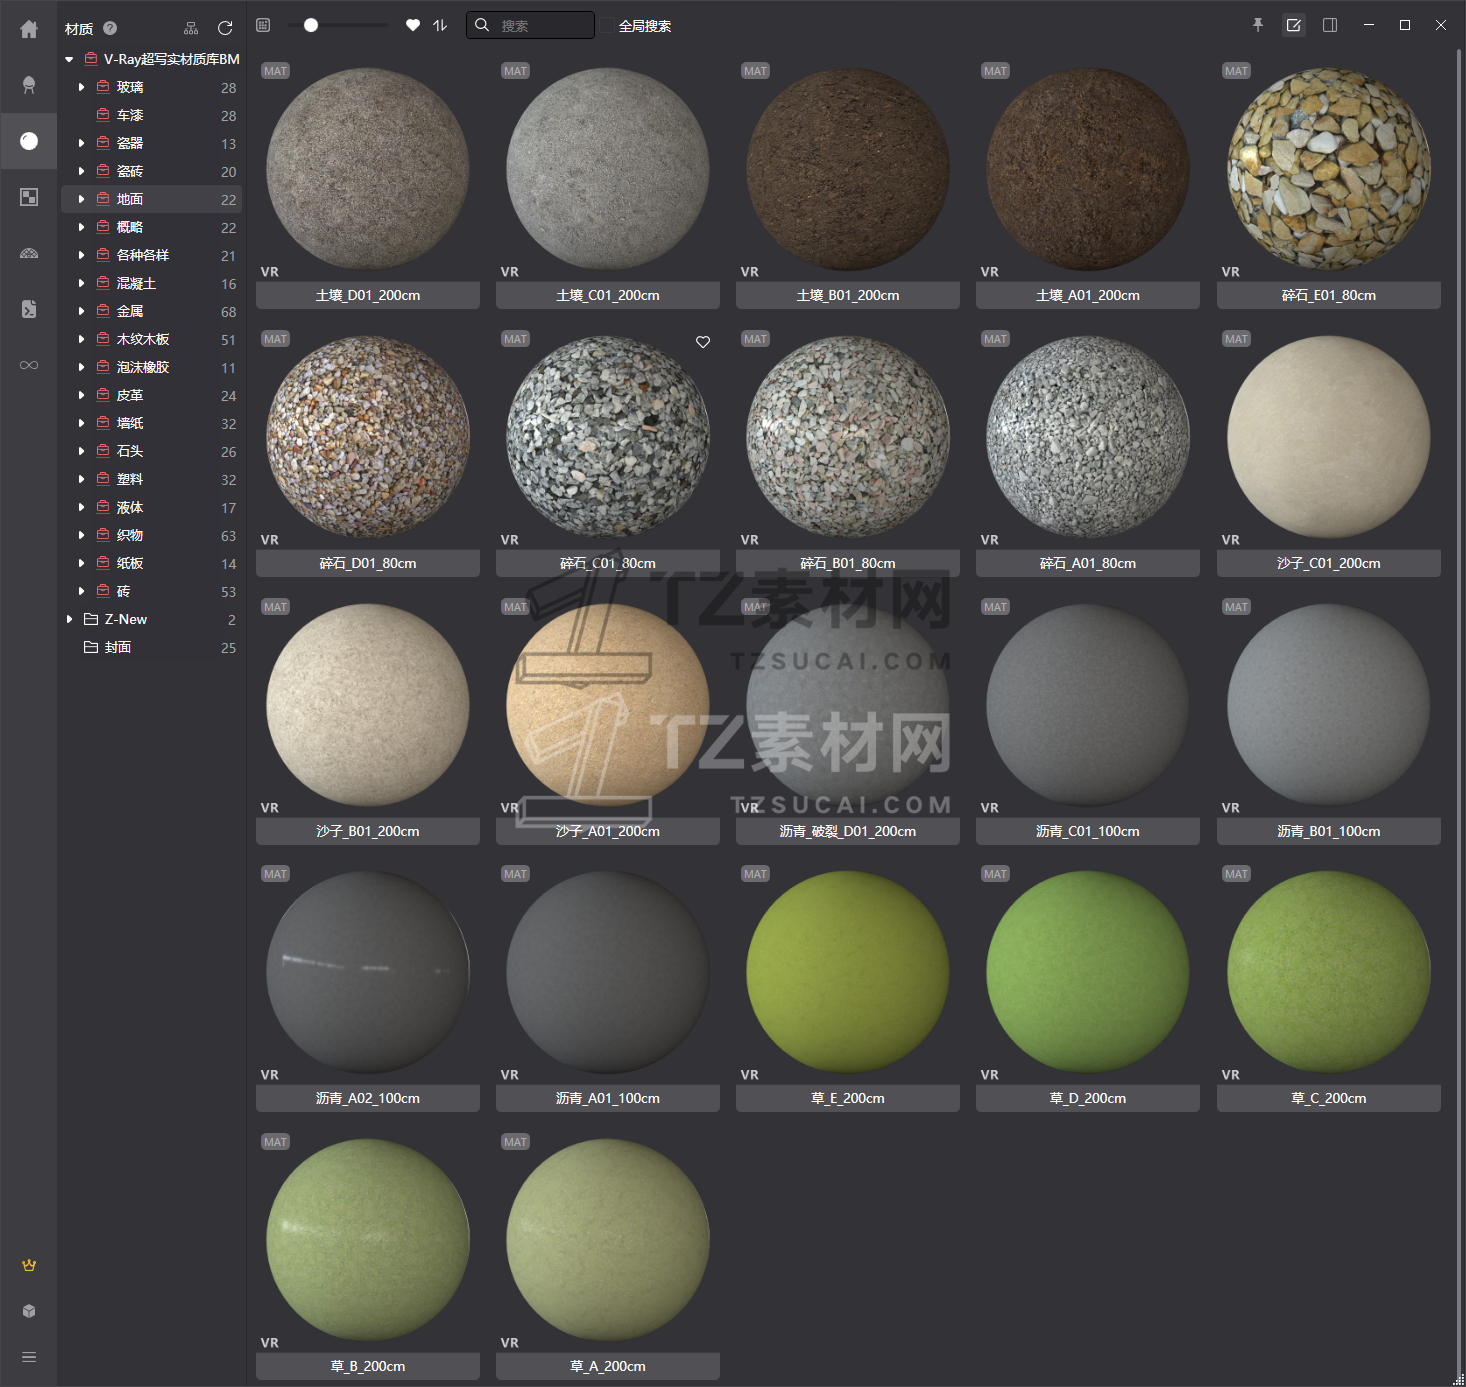The height and width of the screenshot is (1387, 1466).
Task: Click the library icon beside 纸板
Action: click(x=103, y=563)
